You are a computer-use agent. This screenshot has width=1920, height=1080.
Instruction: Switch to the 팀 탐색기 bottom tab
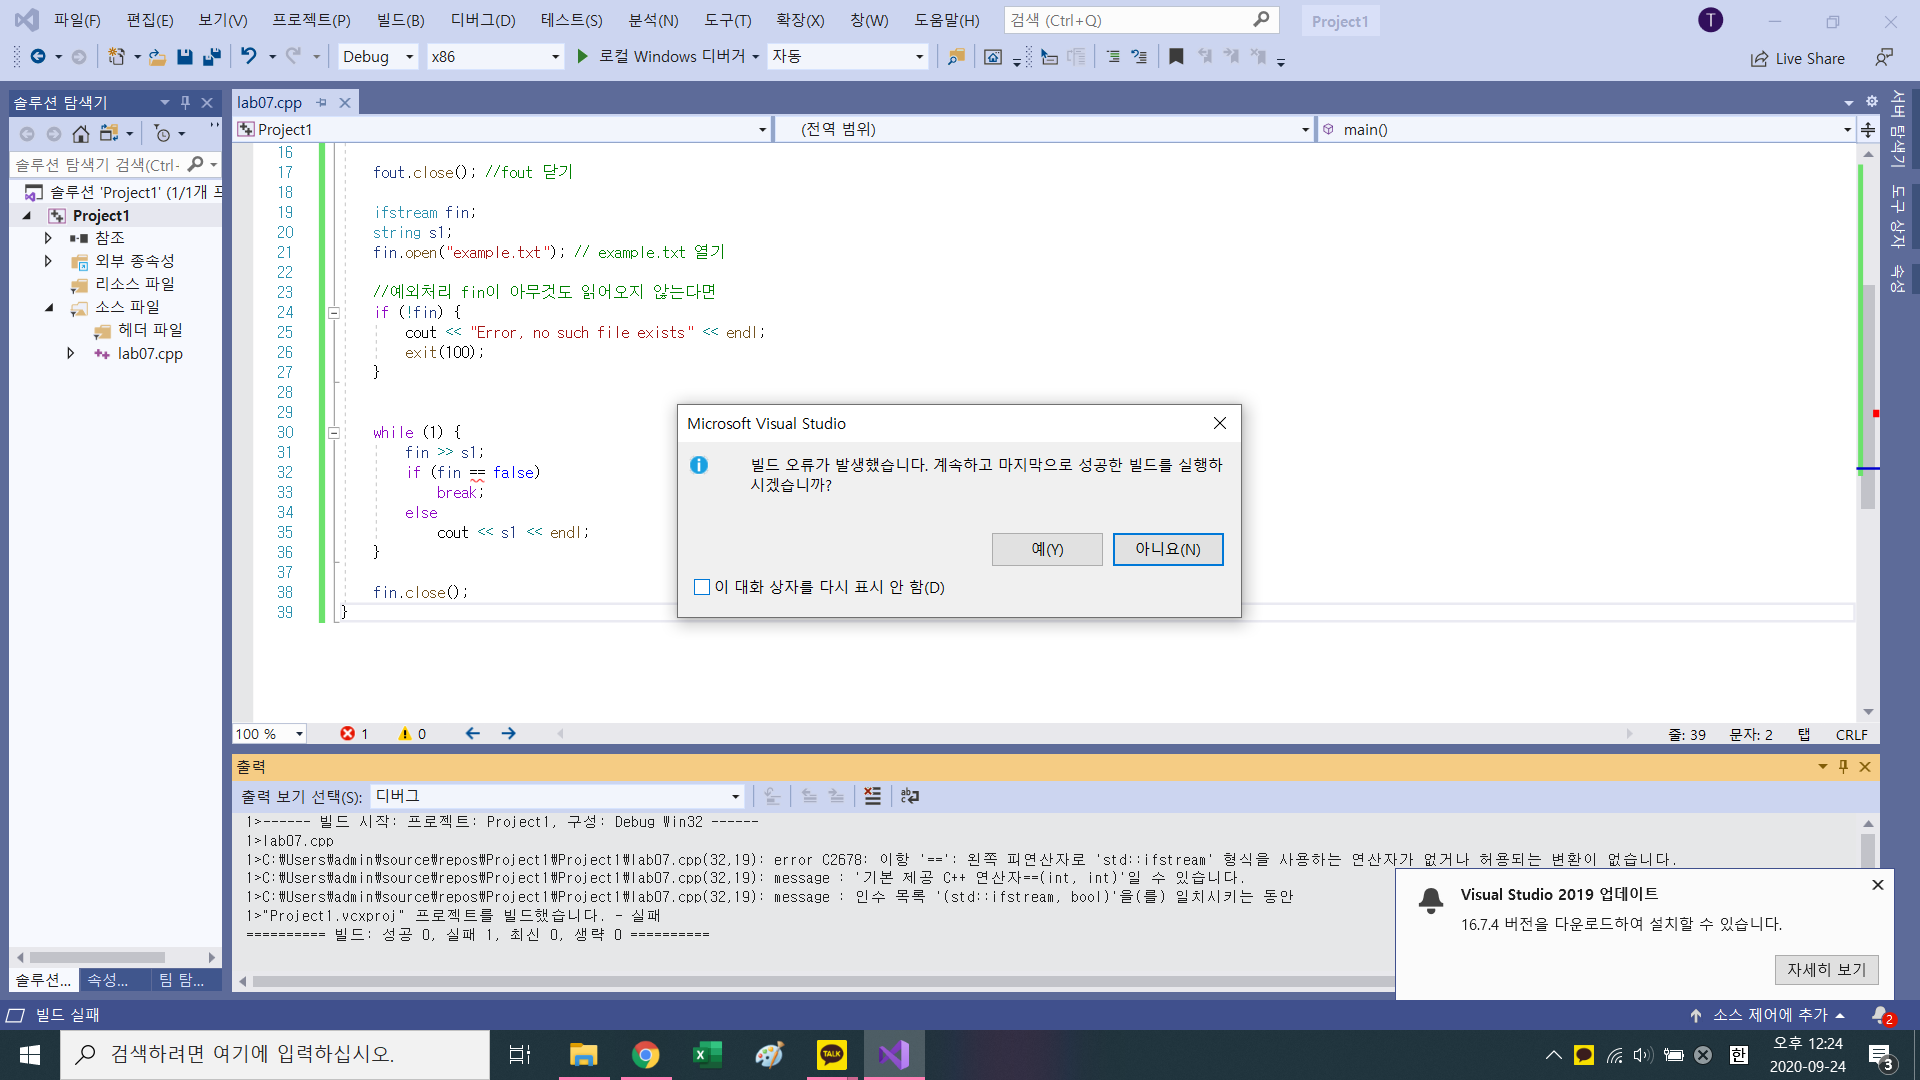point(182,981)
